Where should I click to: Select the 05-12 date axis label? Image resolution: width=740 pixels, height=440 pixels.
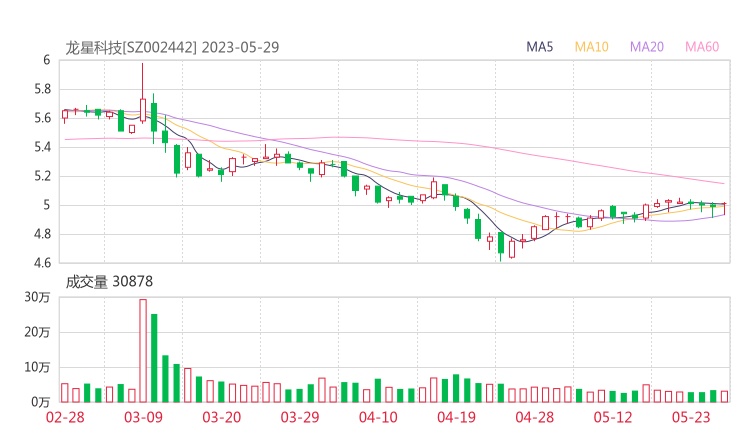(613, 417)
